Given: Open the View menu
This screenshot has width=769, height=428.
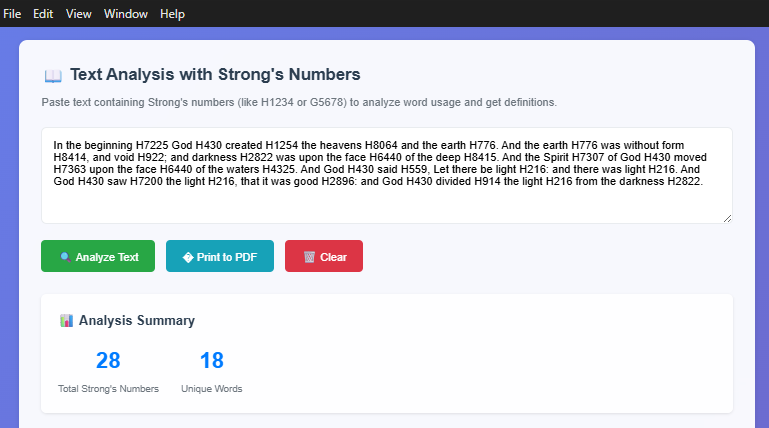Looking at the screenshot, I should click(x=78, y=14).
